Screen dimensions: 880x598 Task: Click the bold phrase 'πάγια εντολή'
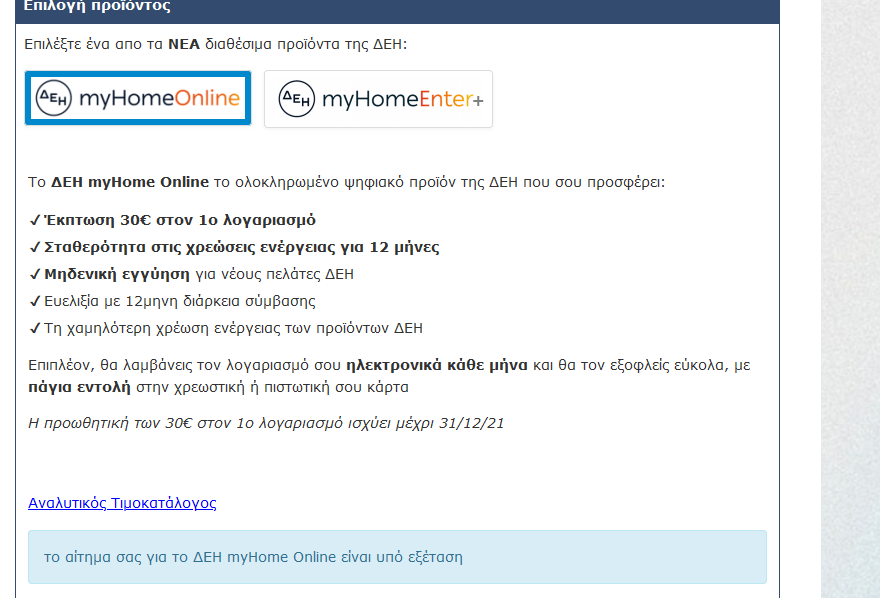(x=79, y=387)
